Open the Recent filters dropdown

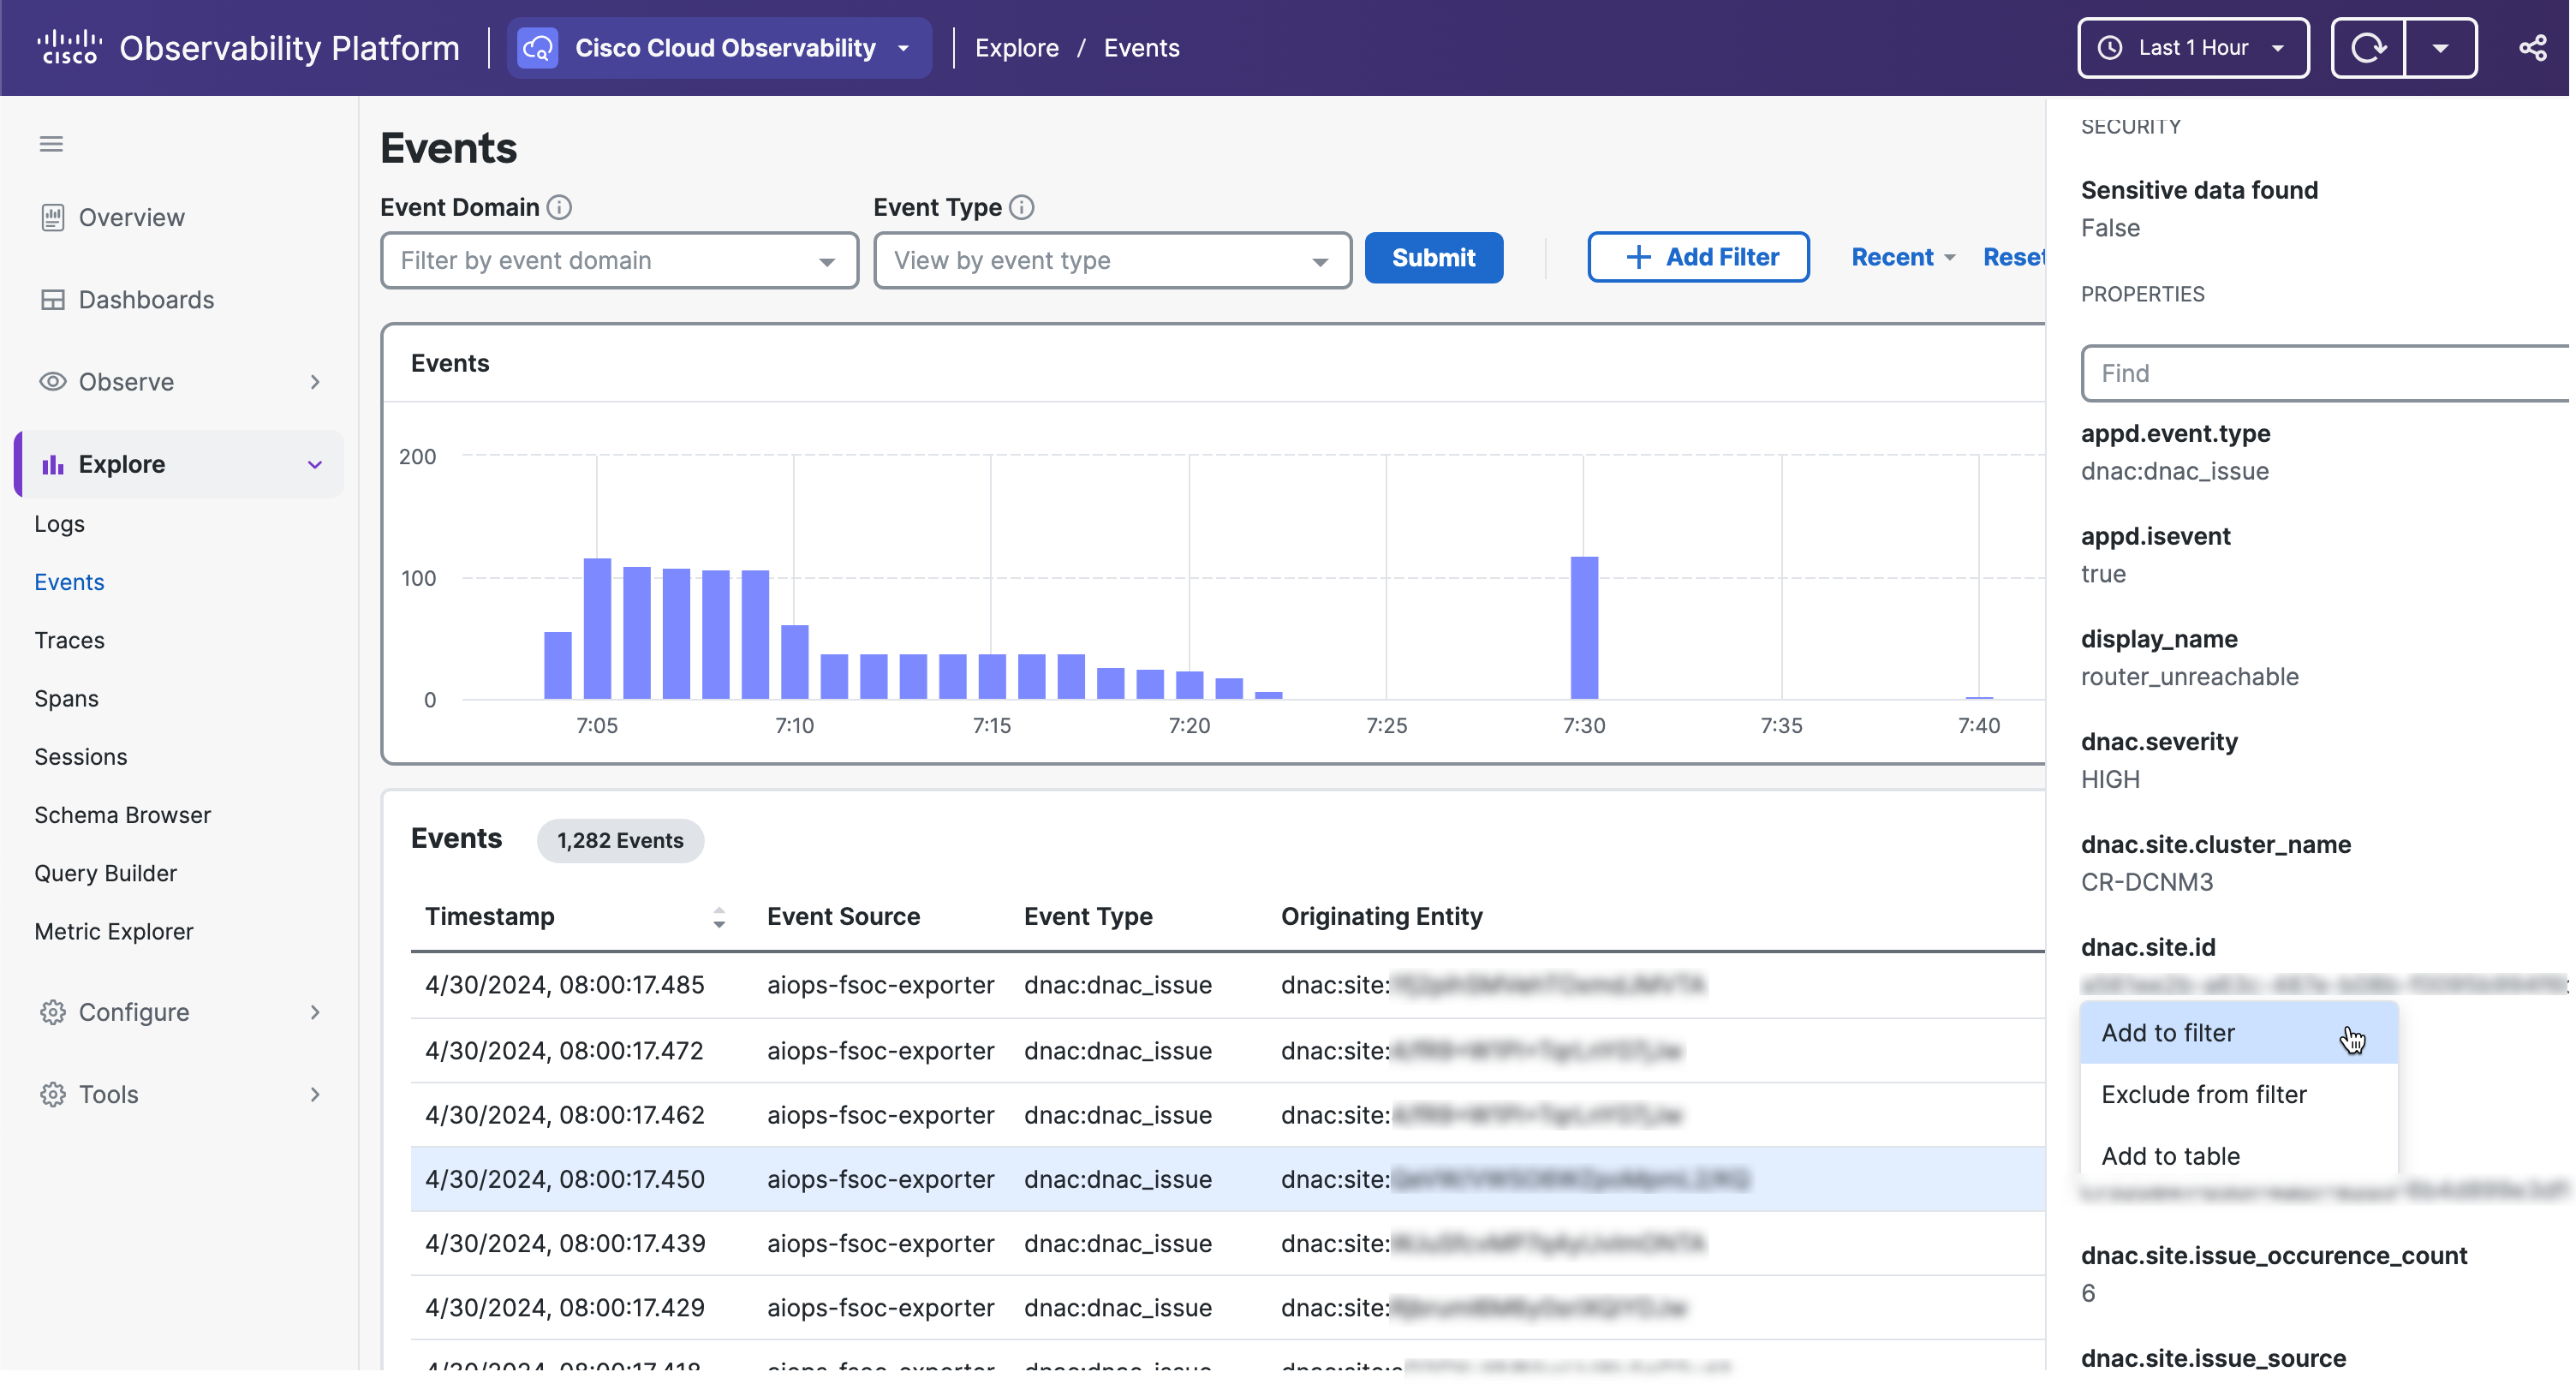[x=1902, y=257]
